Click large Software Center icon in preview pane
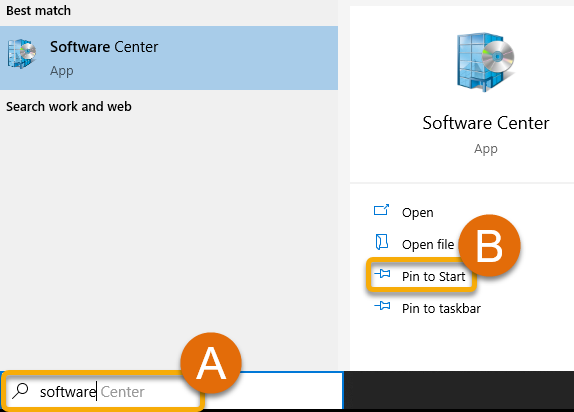Screen dimensions: 574x412 [485, 62]
